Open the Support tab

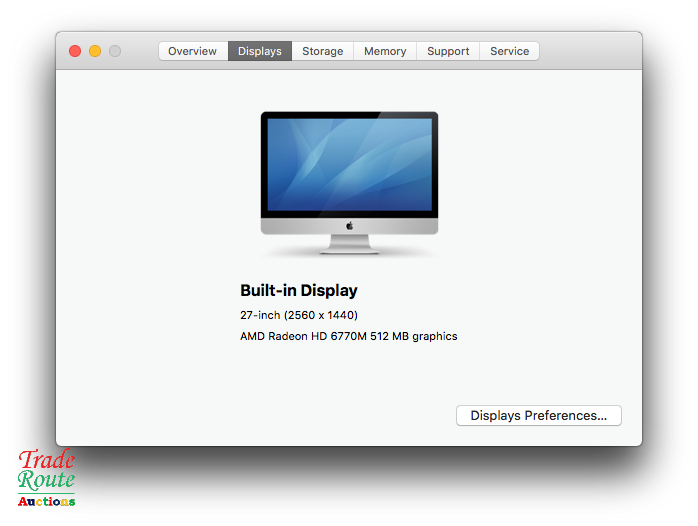point(448,51)
